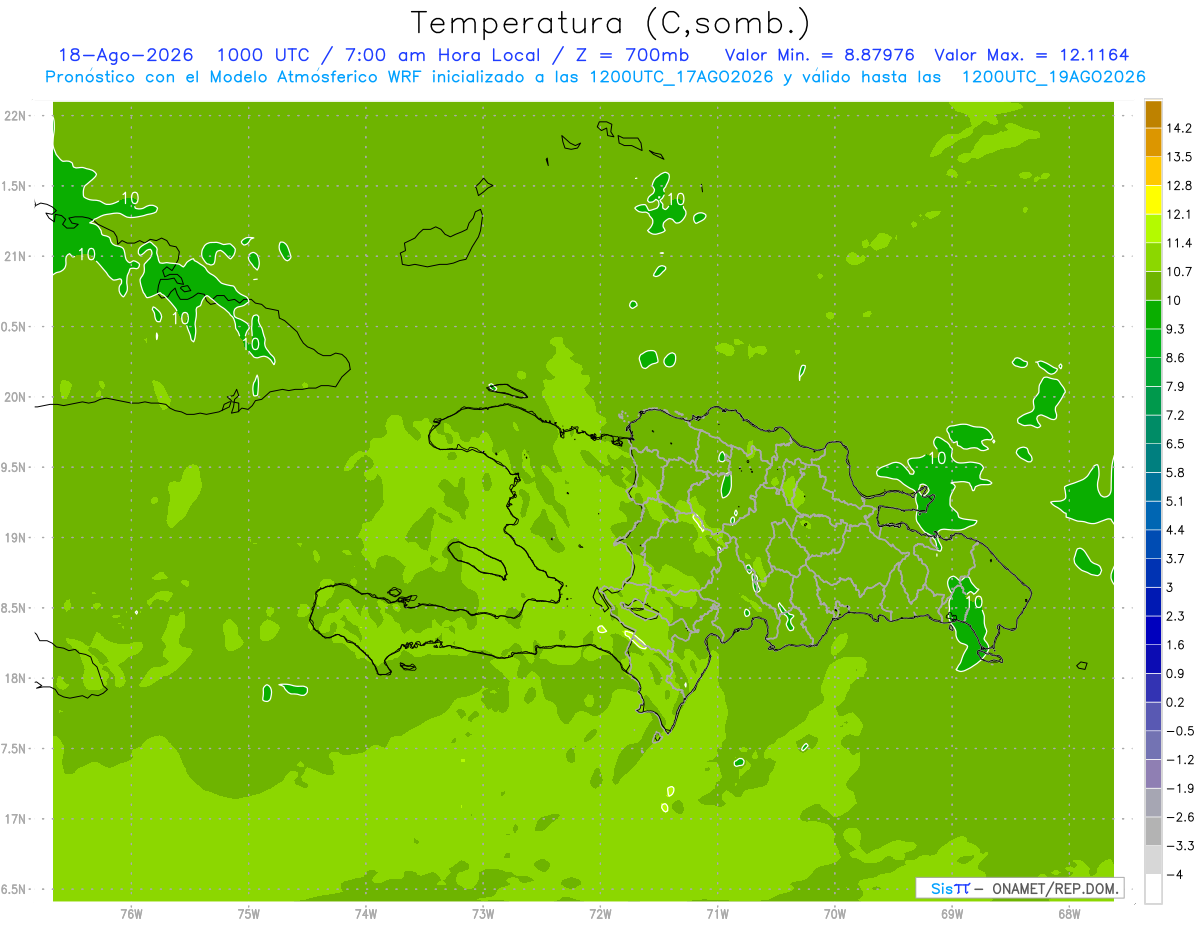Pick the purple swatch between -1.2 and -1.9
This screenshot has width=1200, height=927.
point(1153,774)
